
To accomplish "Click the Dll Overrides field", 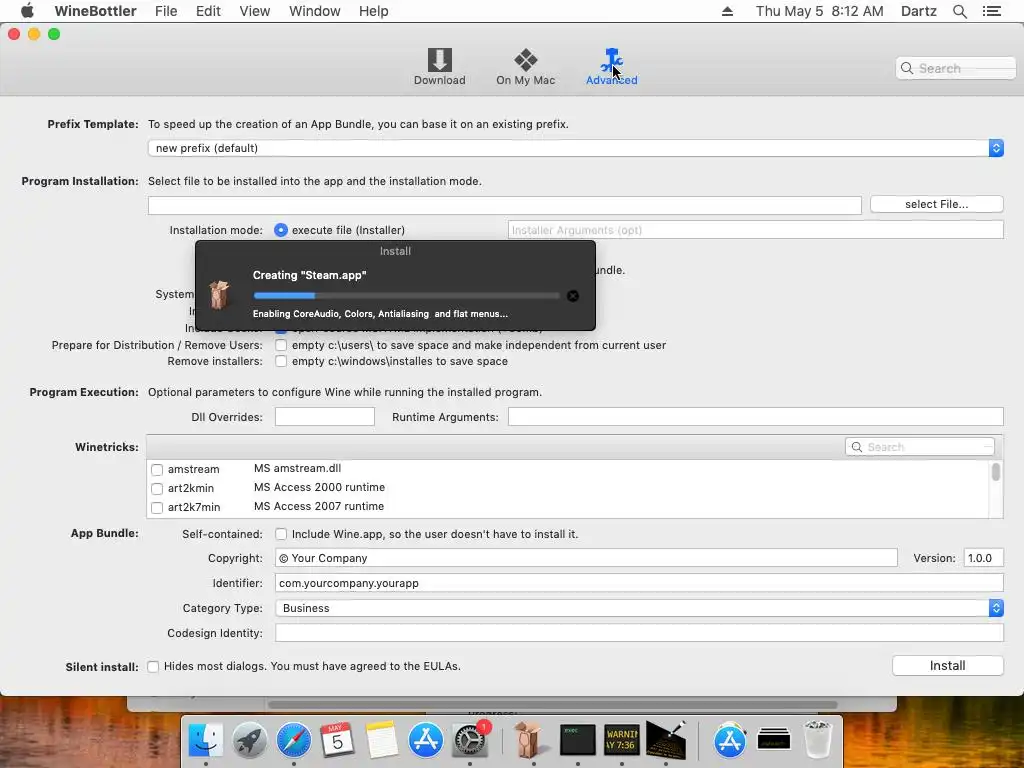I will [x=325, y=417].
